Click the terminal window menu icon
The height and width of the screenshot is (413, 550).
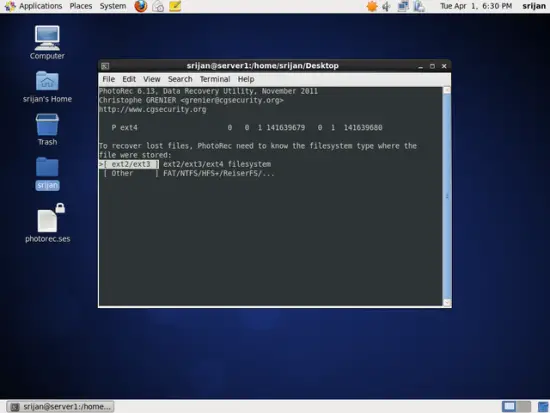click(x=105, y=66)
